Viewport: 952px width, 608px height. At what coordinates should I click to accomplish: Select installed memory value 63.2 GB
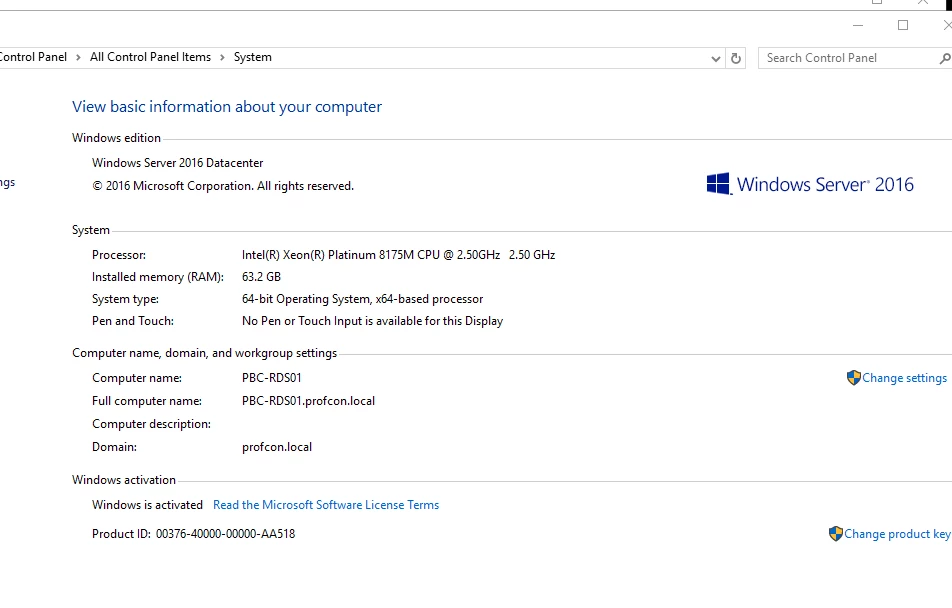[261, 277]
